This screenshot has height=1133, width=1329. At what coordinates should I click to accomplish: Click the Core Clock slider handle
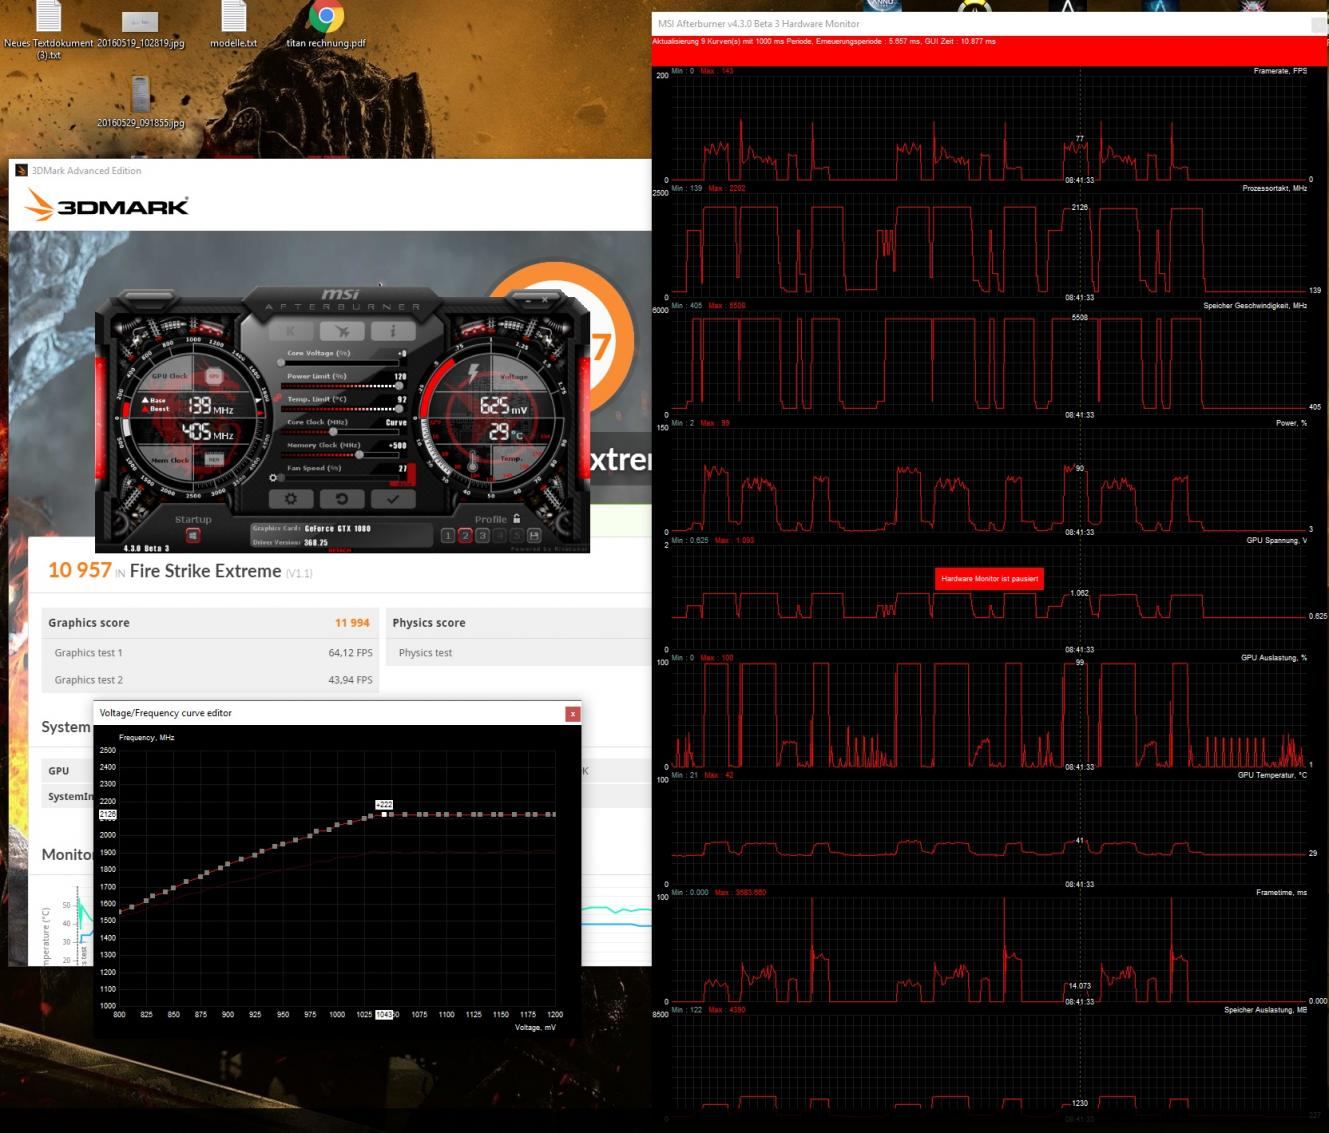(334, 432)
